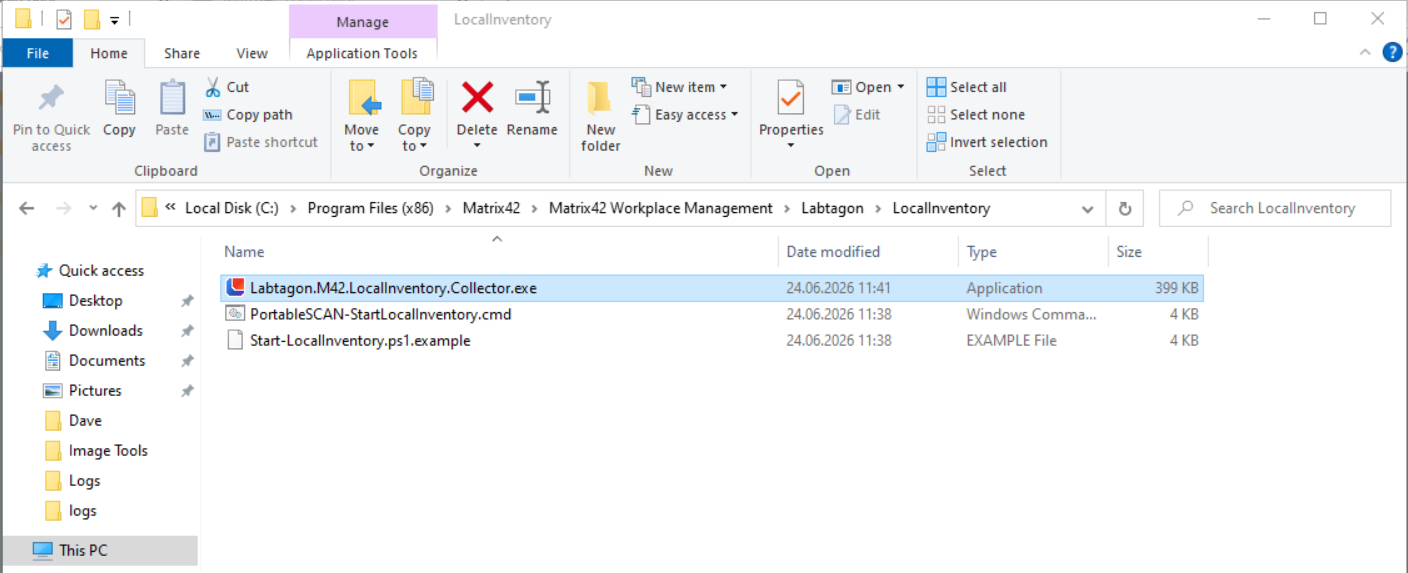Viewport: 1408px width, 573px height.
Task: Expand the Delete options arrow
Action: coord(477,146)
